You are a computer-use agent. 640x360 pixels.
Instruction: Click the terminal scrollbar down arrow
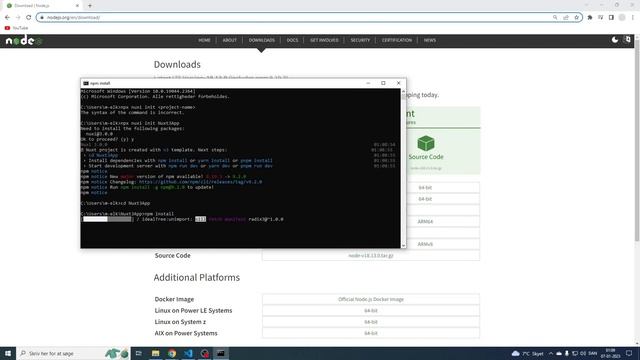[x=403, y=245]
